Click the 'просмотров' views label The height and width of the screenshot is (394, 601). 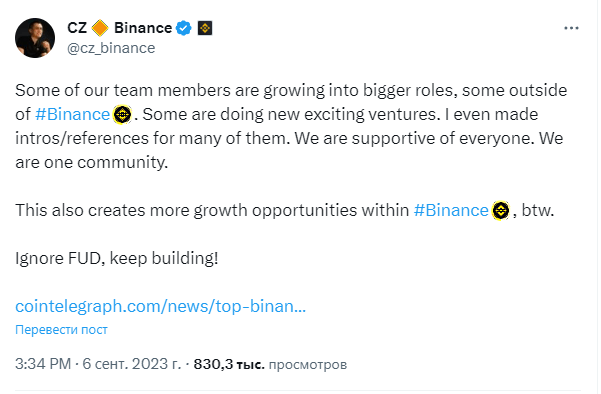[308, 364]
